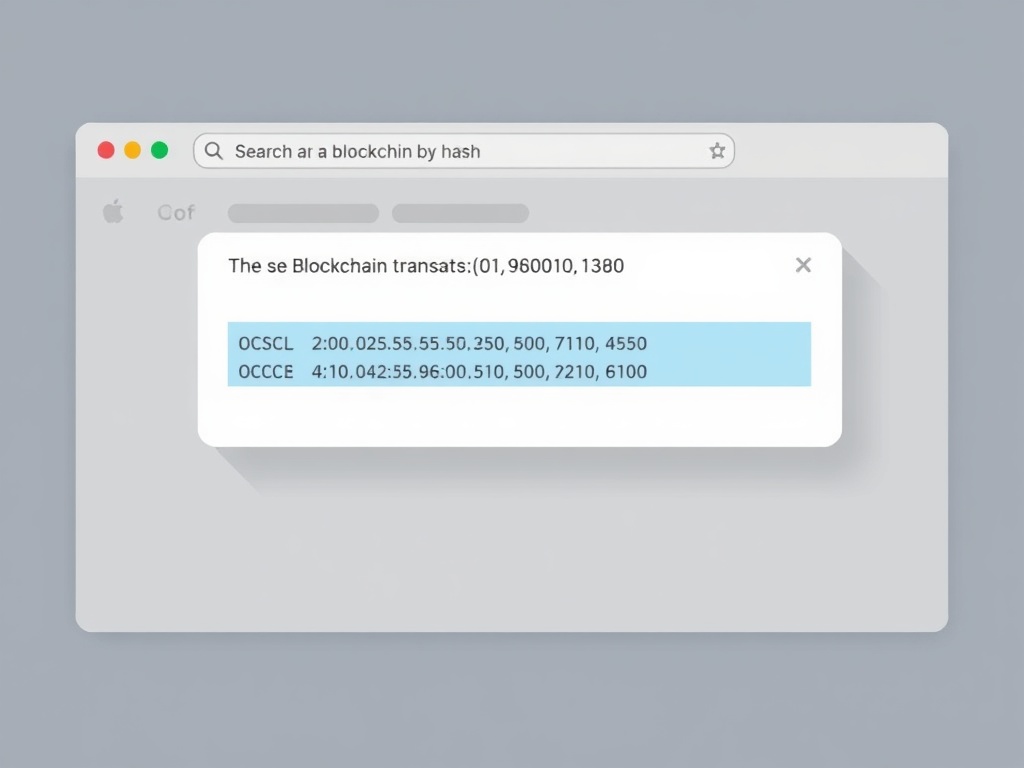Click the OCCCE row label
The width and height of the screenshot is (1024, 768).
[x=266, y=372]
